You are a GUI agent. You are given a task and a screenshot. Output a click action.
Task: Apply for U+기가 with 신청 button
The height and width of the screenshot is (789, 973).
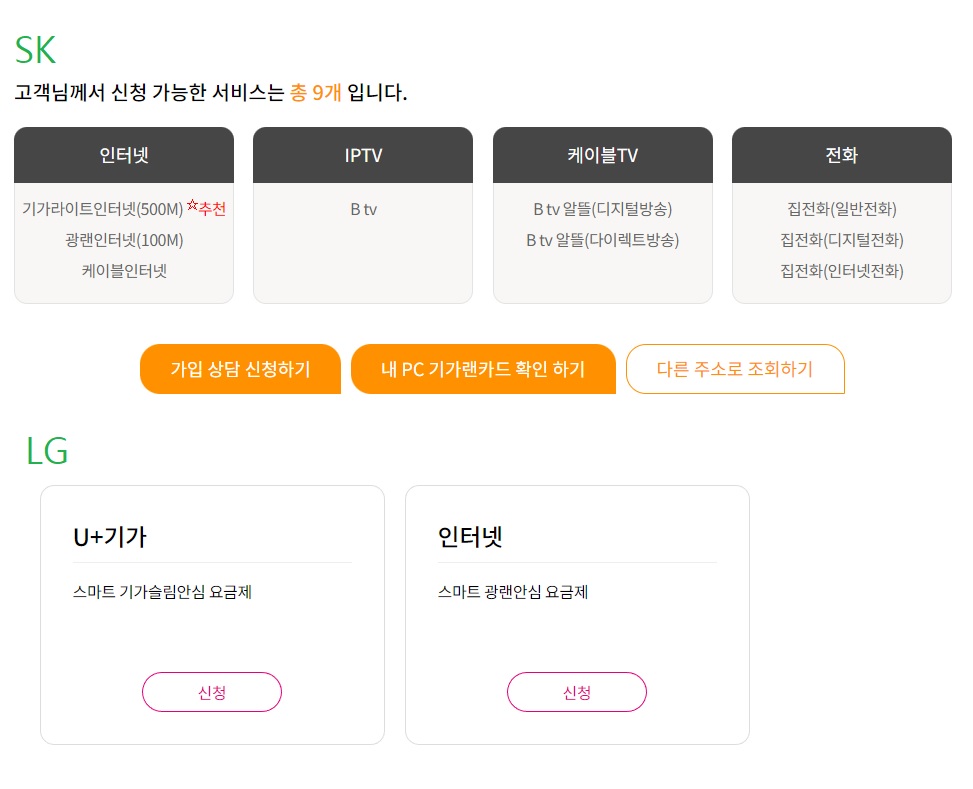click(212, 692)
